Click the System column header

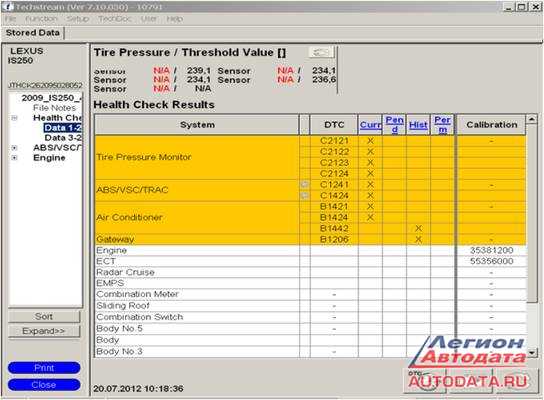pos(197,125)
